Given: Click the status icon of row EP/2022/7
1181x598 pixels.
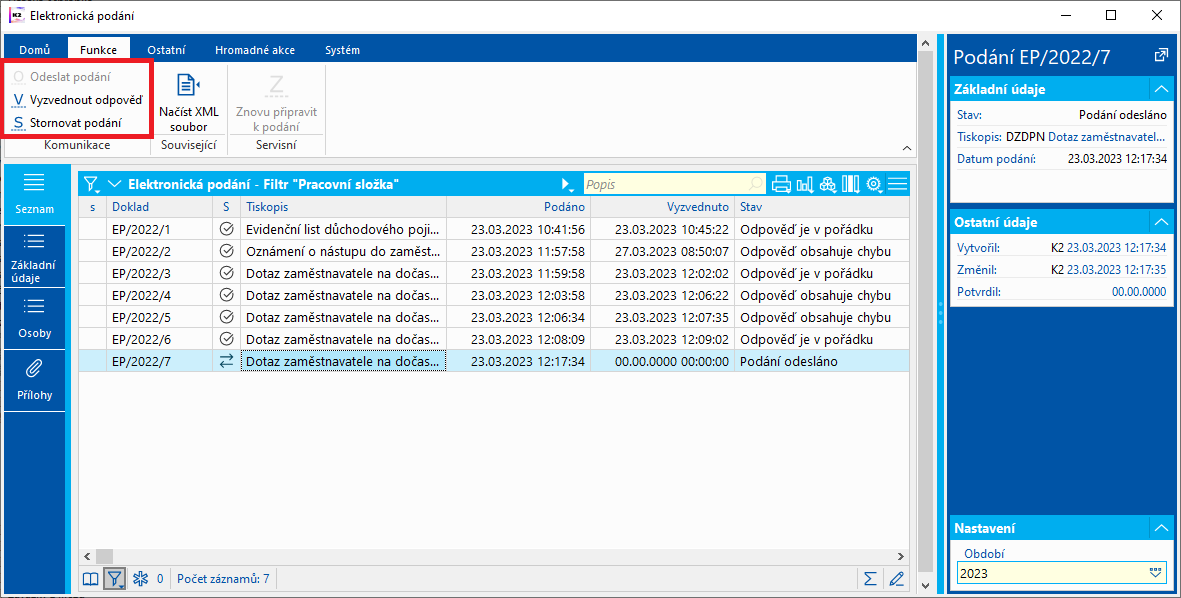Looking at the screenshot, I should [x=226, y=362].
